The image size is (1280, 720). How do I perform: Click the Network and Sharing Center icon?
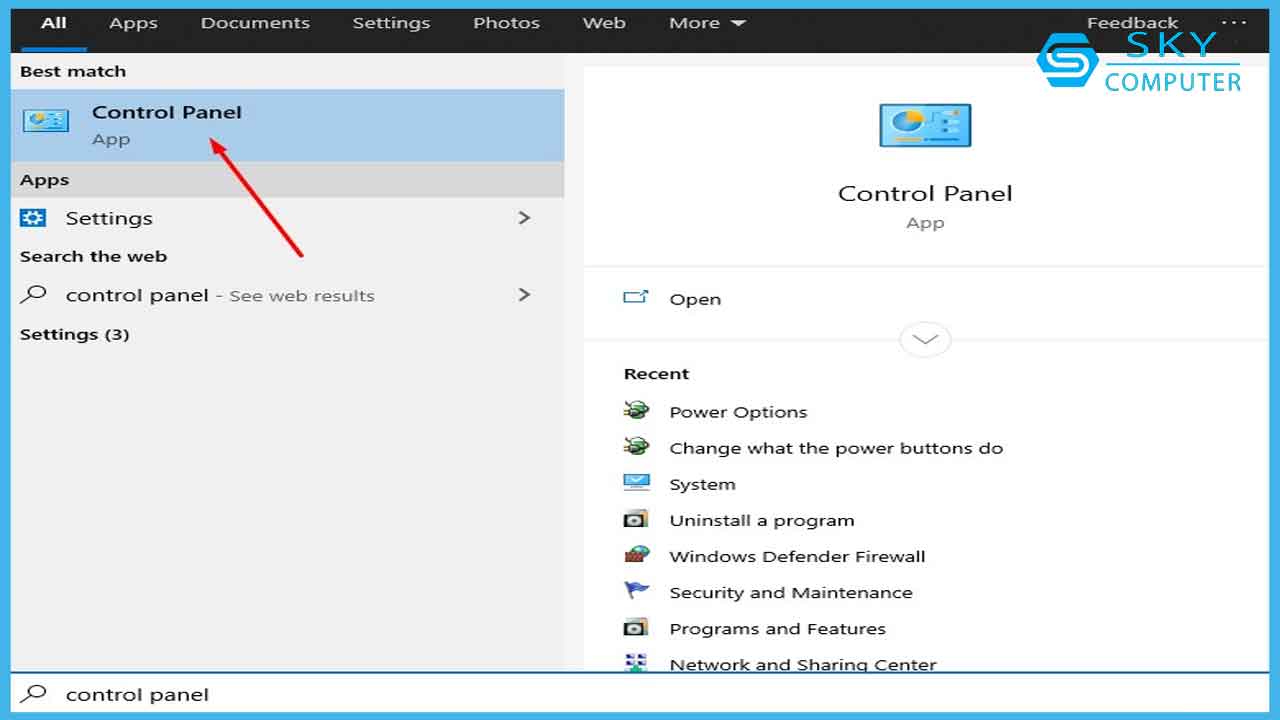click(636, 661)
